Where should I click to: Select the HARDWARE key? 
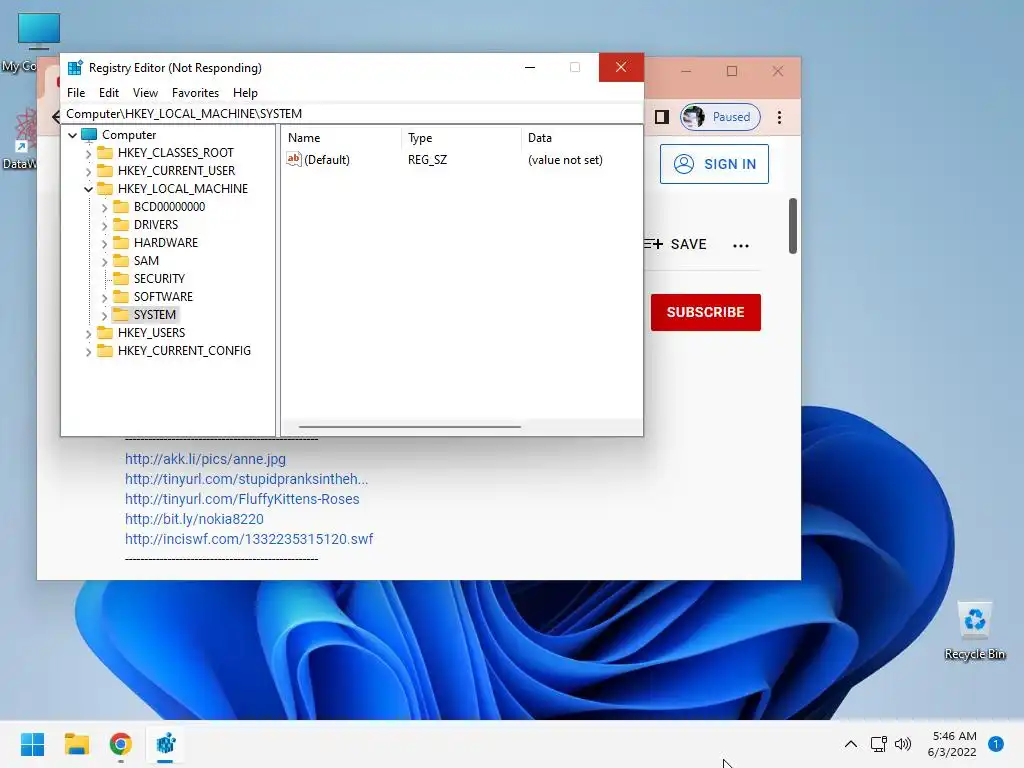(x=165, y=242)
